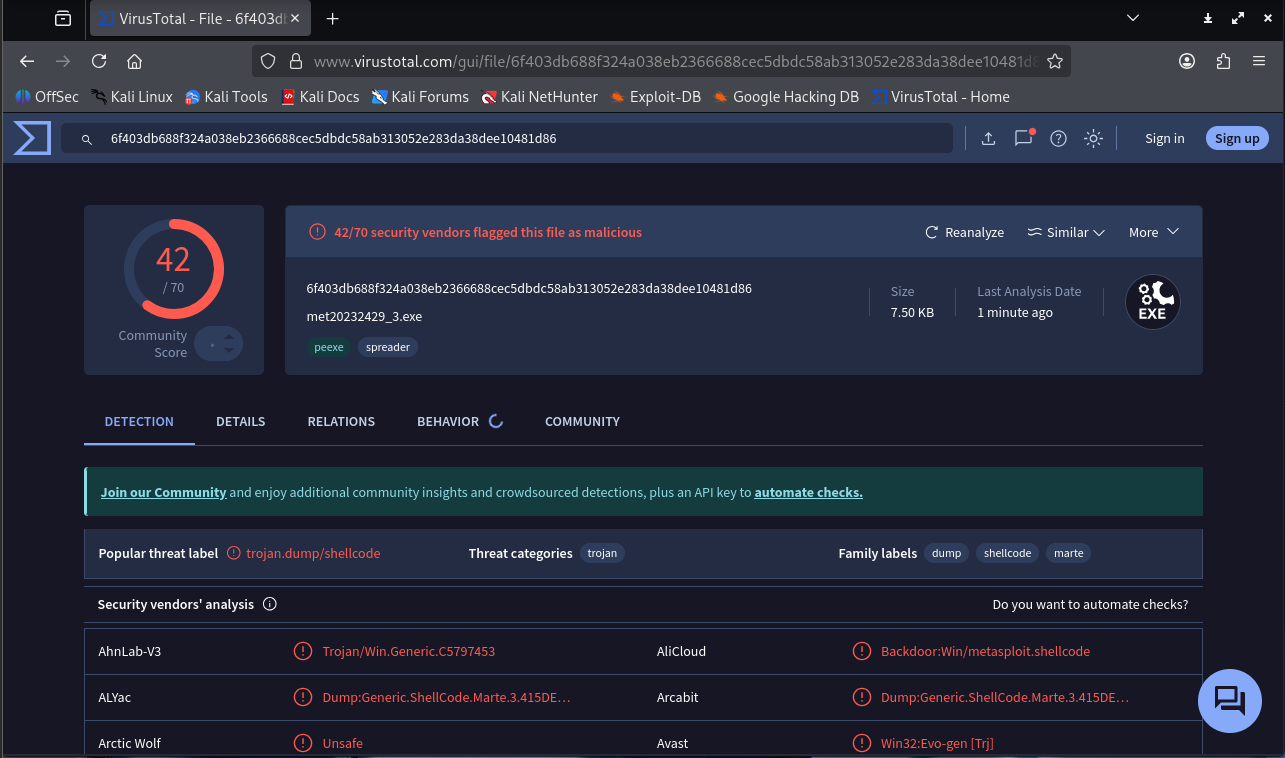Image resolution: width=1285 pixels, height=758 pixels.
Task: Click the dump family label chip
Action: pos(946,553)
